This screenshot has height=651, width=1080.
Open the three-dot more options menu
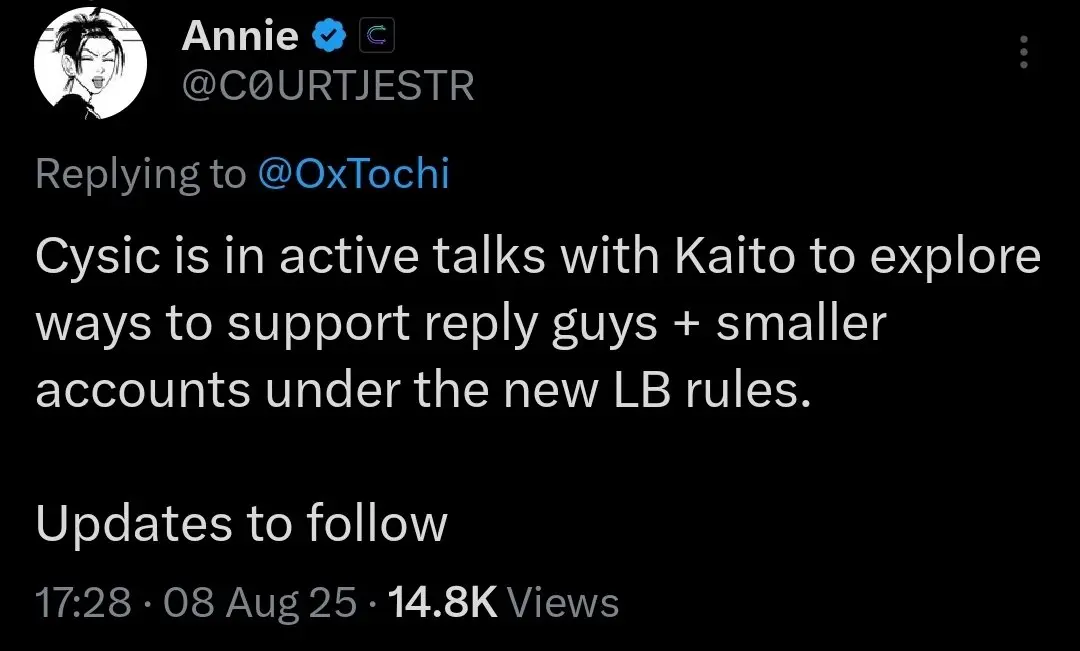click(1024, 52)
